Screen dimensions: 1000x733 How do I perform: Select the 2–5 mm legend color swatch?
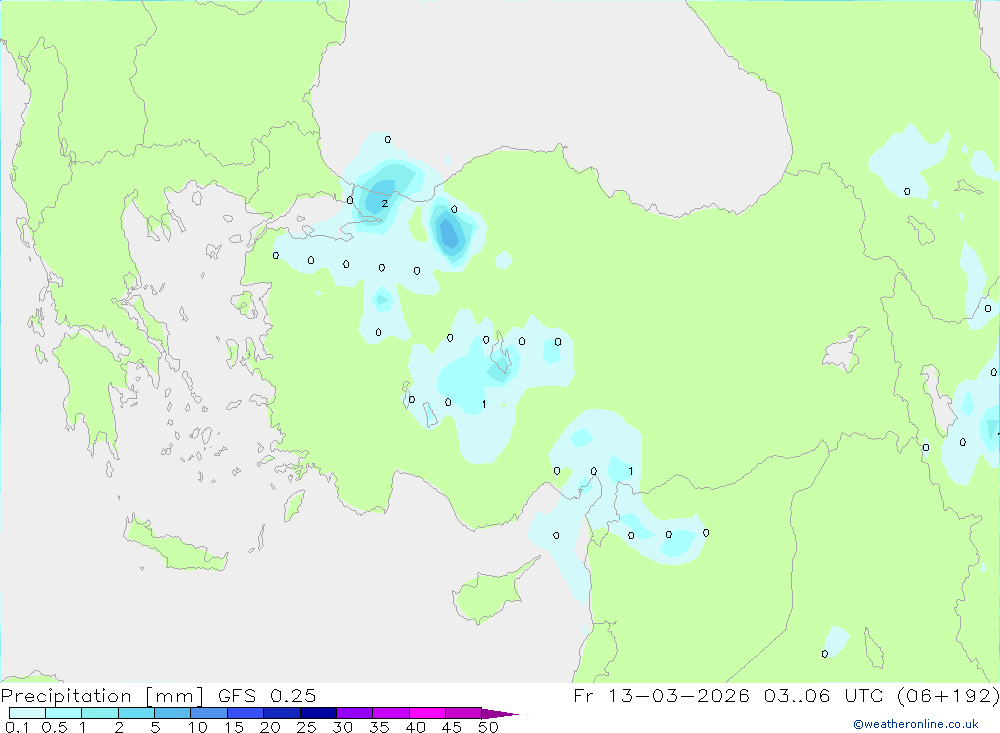click(136, 713)
